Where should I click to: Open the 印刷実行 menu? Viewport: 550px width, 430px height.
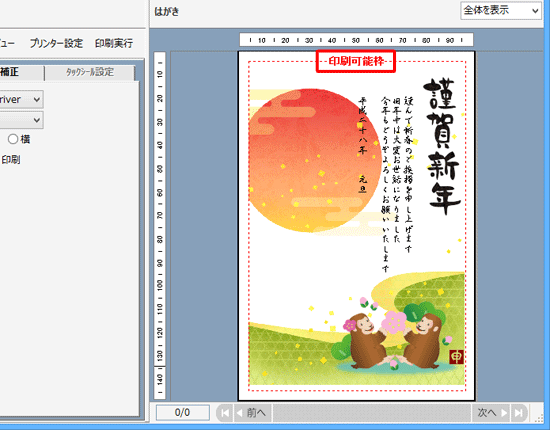tap(114, 43)
